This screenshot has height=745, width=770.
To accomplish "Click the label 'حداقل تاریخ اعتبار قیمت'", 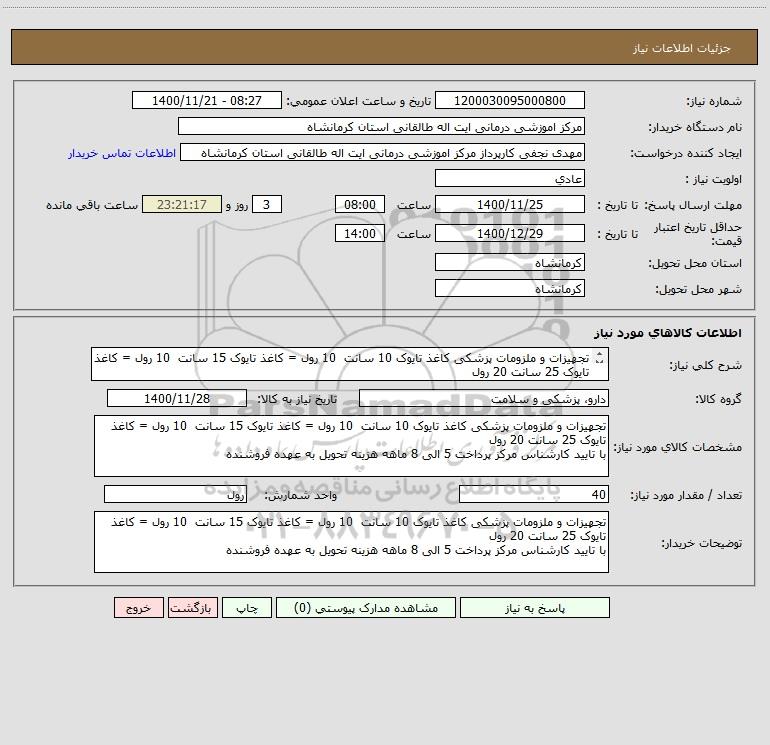I will pyautogui.click(x=698, y=234).
